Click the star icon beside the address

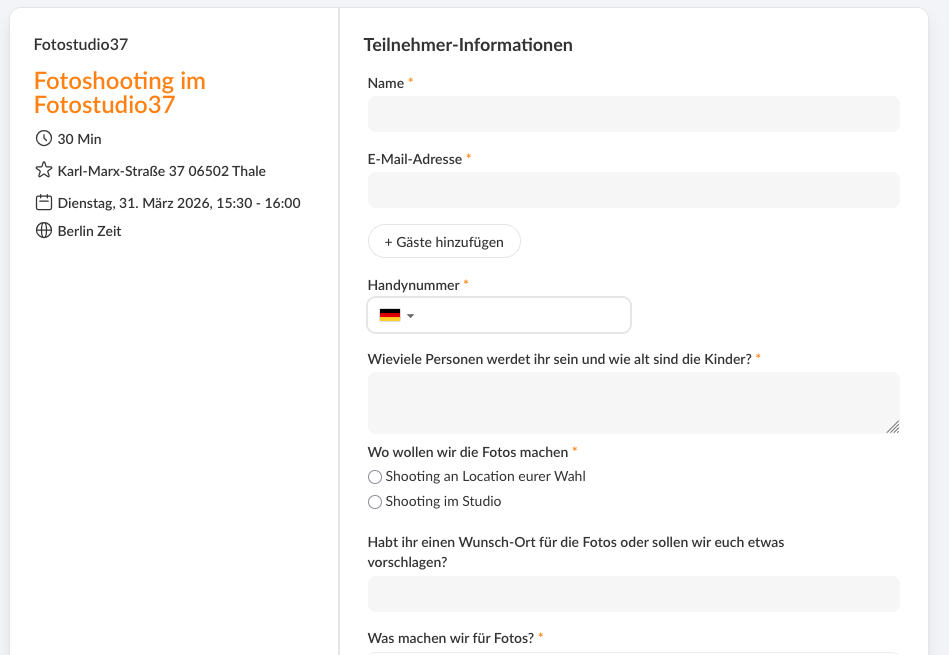click(43, 170)
